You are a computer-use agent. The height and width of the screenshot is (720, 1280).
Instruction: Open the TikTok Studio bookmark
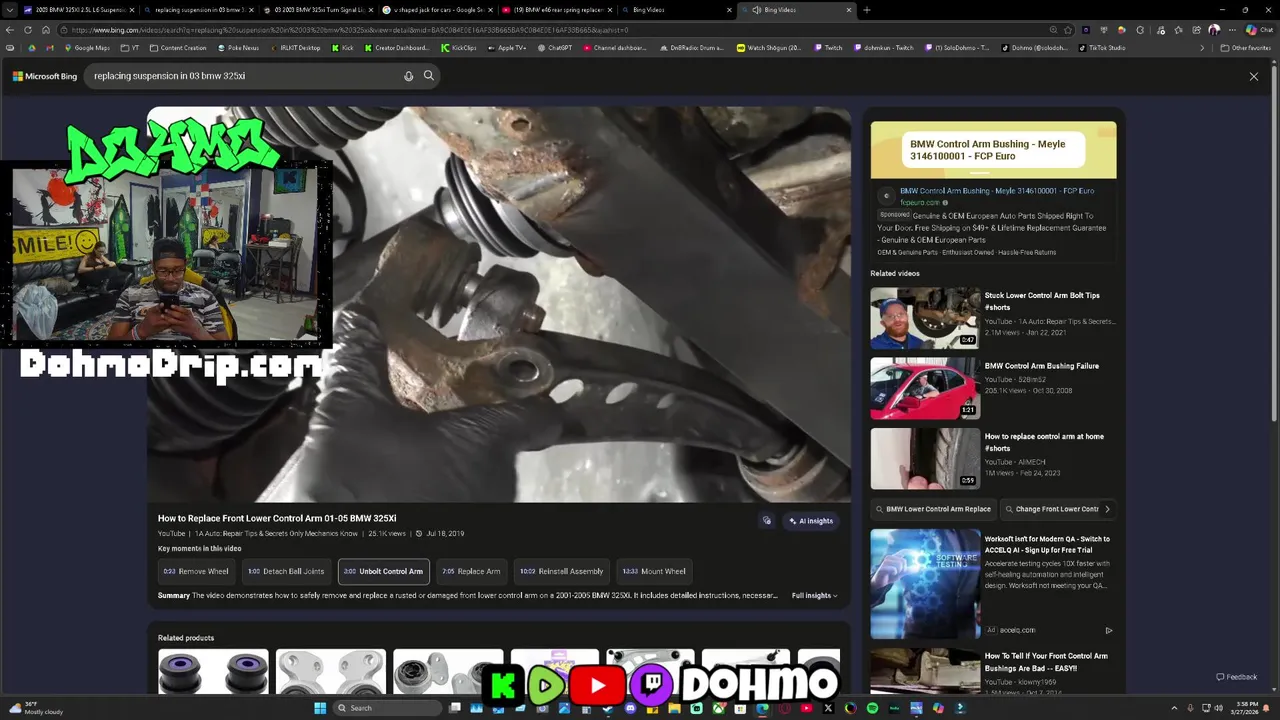click(x=1101, y=48)
